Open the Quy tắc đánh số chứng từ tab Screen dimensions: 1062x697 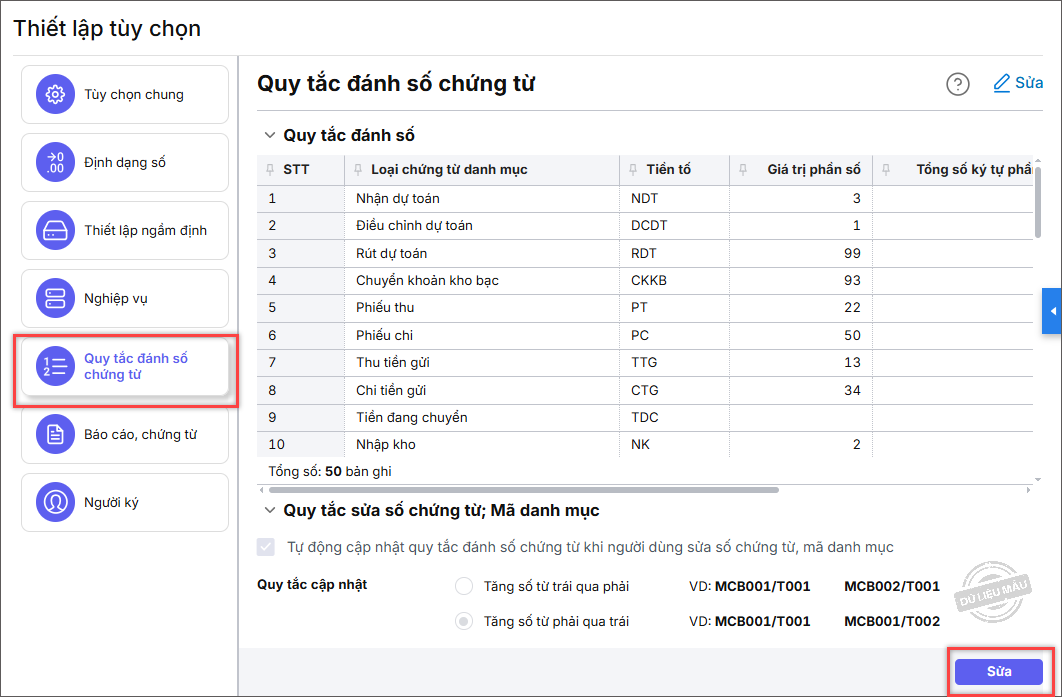click(126, 366)
